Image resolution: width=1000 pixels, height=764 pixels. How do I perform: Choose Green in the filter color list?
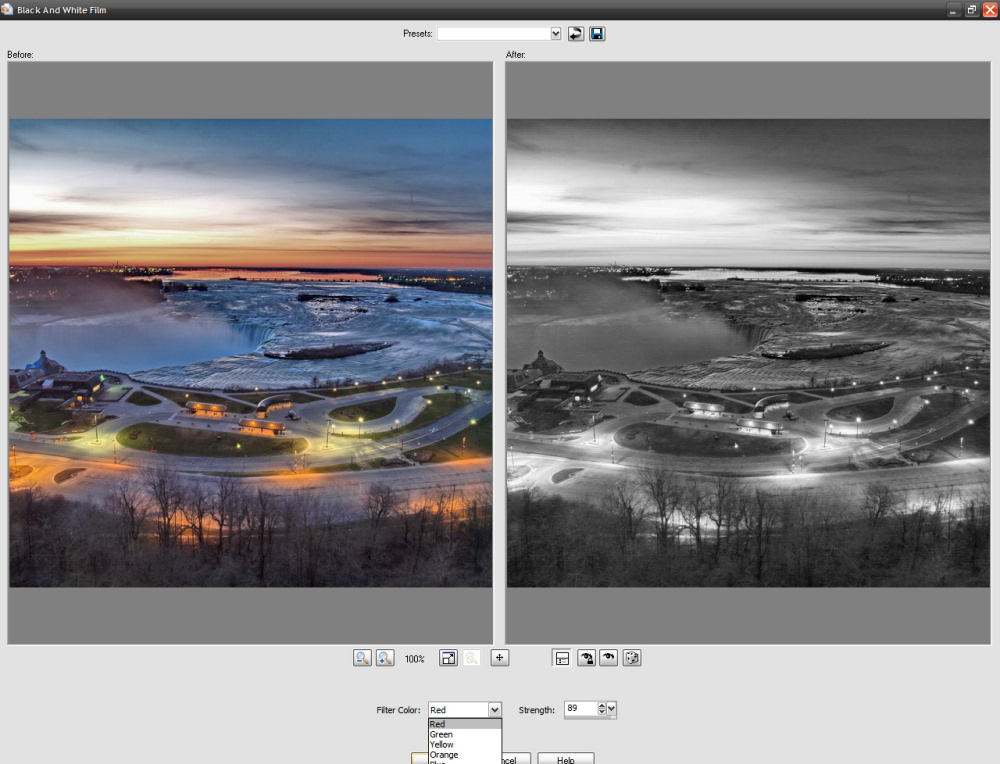[x=465, y=734]
